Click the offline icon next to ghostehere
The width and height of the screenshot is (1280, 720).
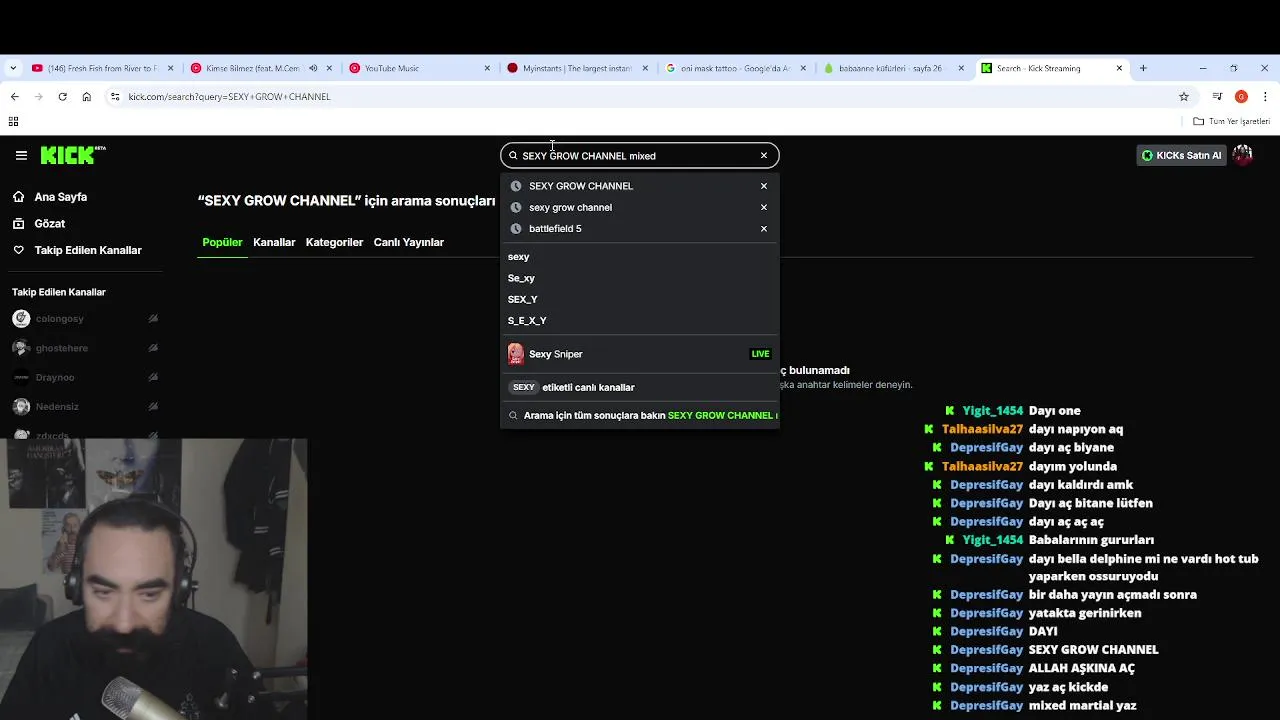coord(153,348)
